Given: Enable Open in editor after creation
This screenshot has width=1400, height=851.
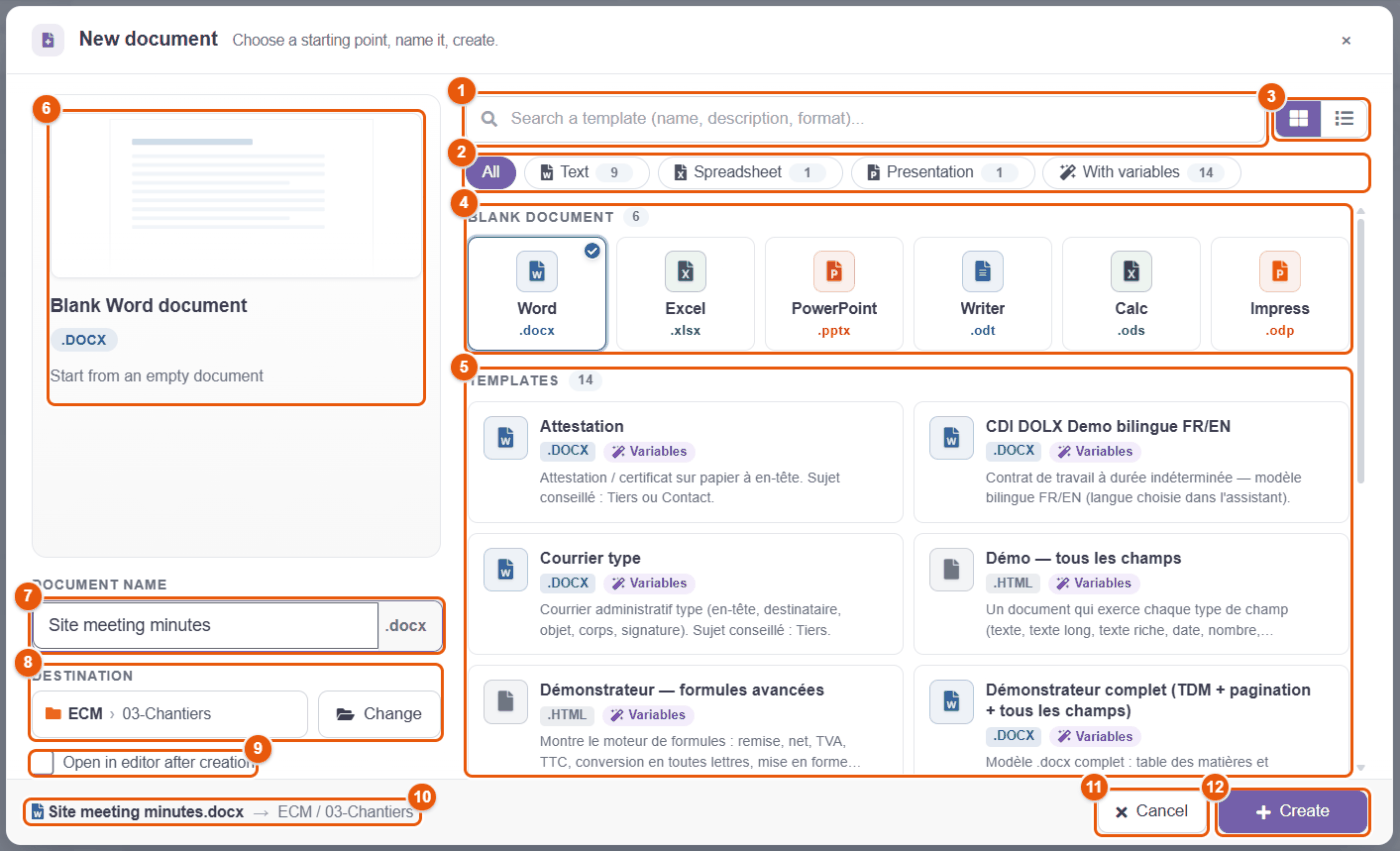Looking at the screenshot, I should pos(43,762).
